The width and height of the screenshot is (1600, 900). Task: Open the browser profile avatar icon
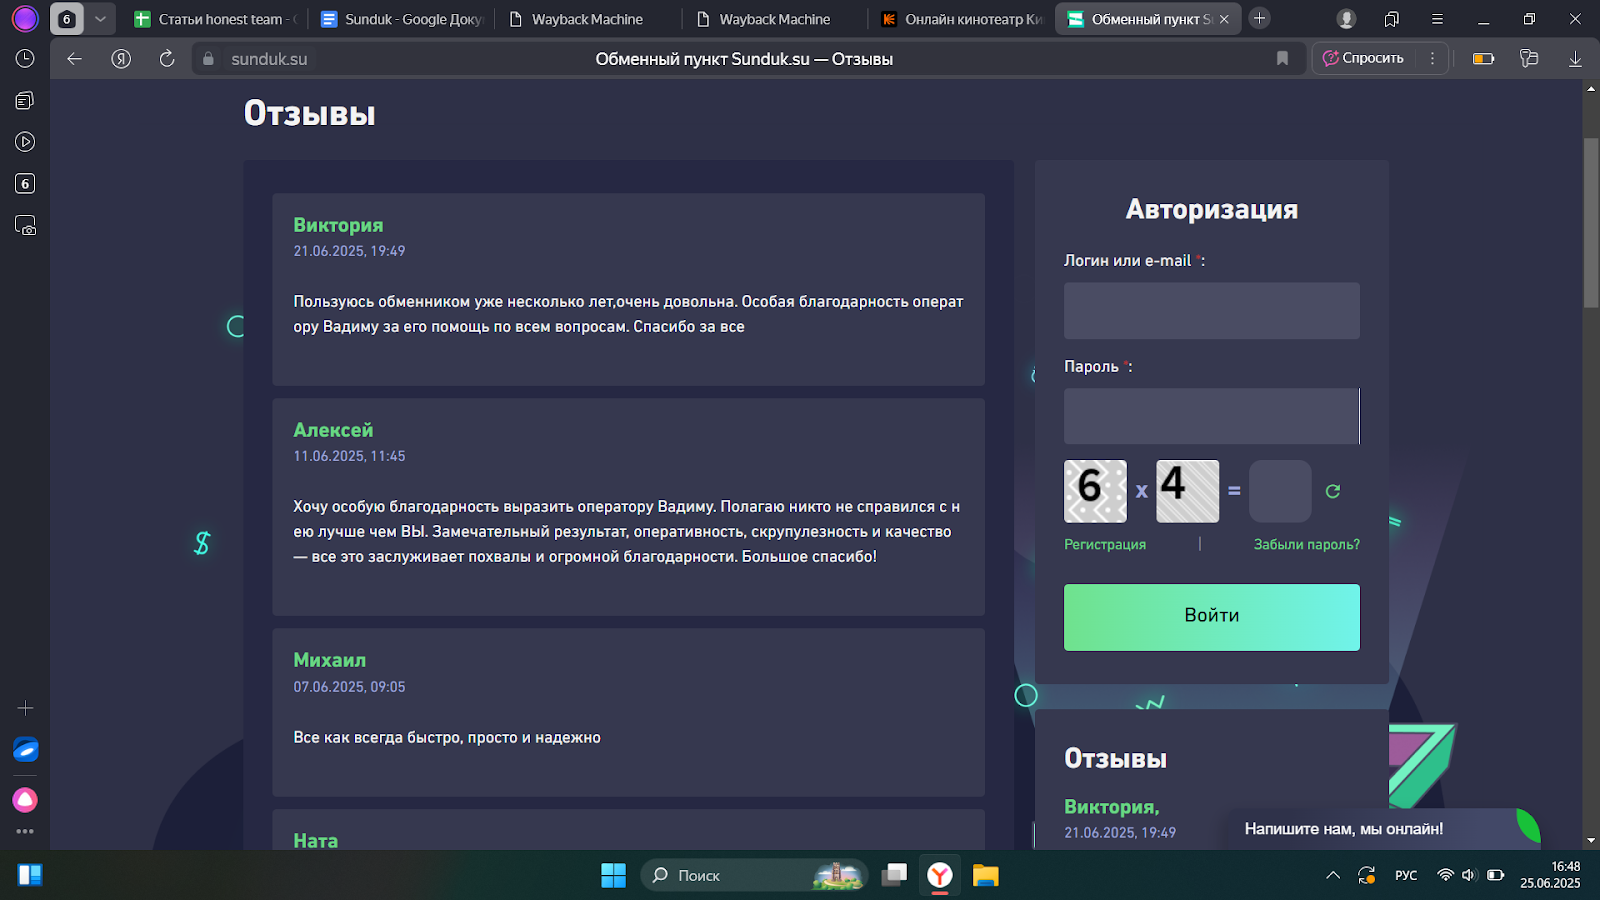coord(25,19)
